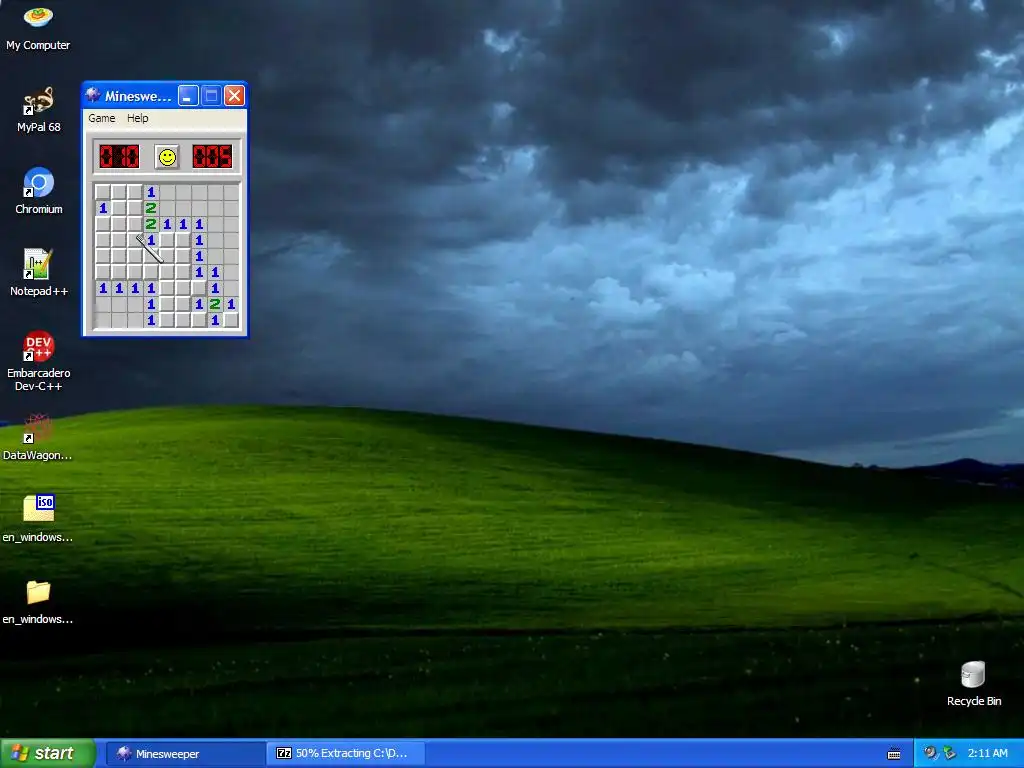Click the Safely Remove Hardware tray icon
This screenshot has height=768, width=1024.
(949, 753)
